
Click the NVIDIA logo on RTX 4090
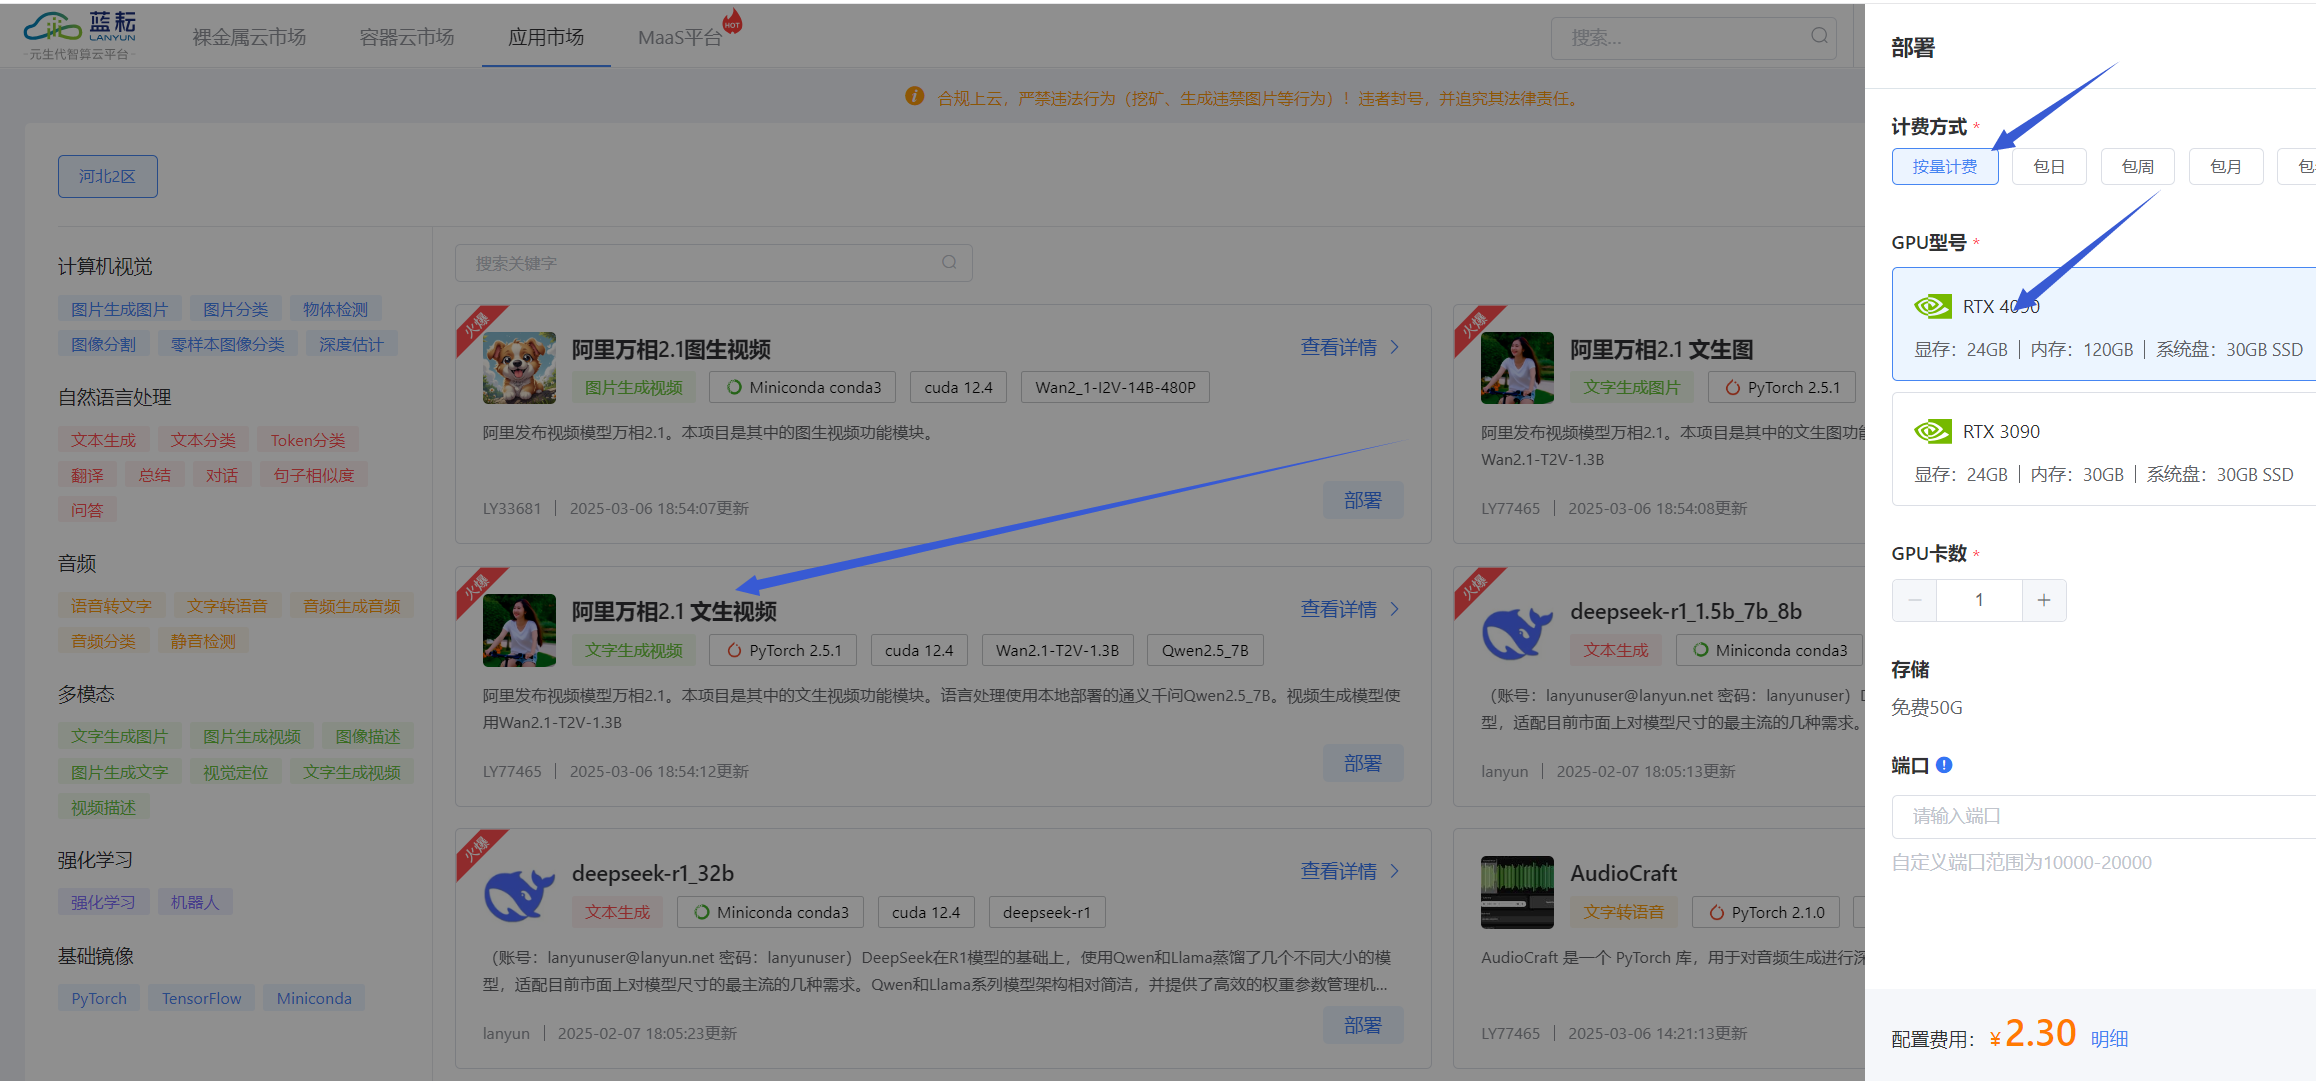pyautogui.click(x=1933, y=306)
